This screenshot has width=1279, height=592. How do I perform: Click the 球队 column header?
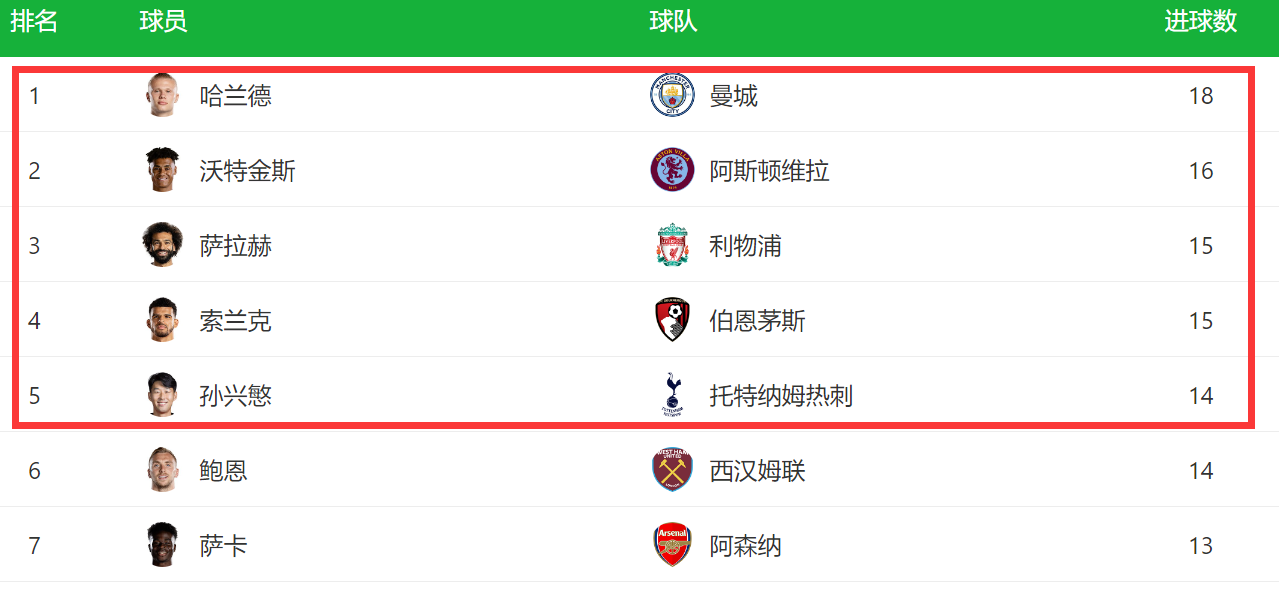coord(673,22)
